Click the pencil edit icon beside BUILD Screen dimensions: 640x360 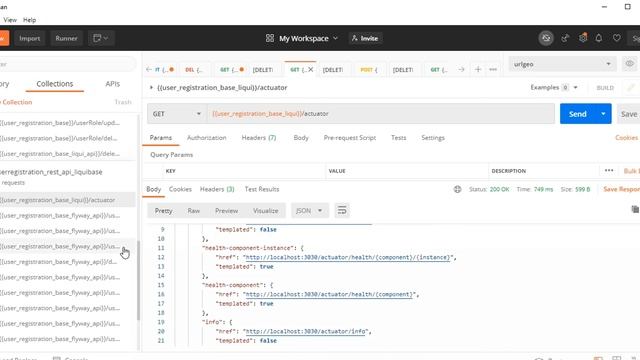tap(631, 87)
